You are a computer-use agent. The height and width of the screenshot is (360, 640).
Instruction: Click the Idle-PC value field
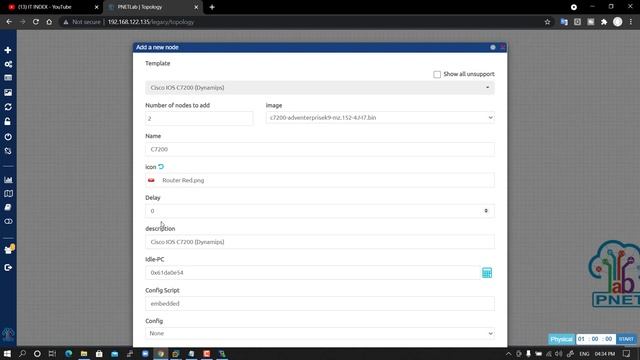coord(313,273)
